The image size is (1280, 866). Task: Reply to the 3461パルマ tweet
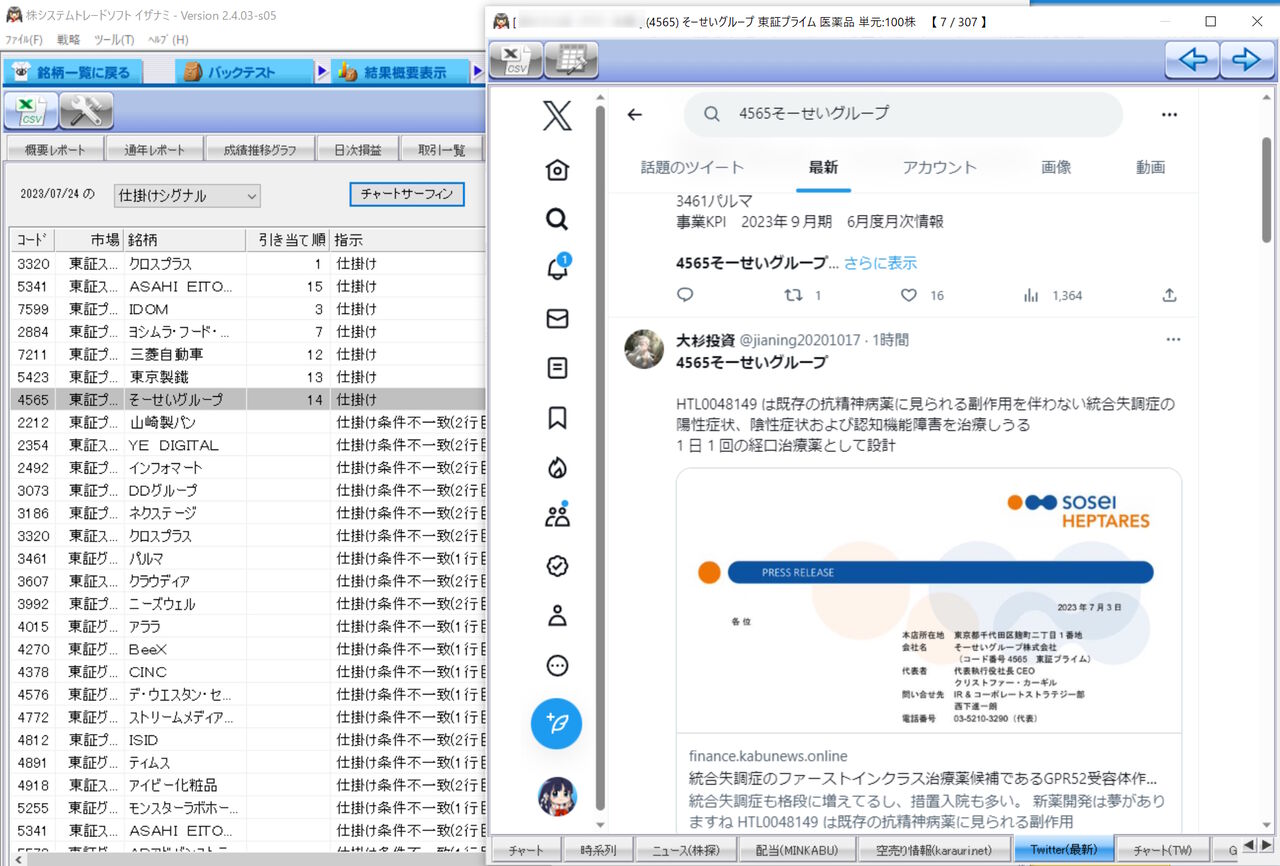(x=685, y=295)
